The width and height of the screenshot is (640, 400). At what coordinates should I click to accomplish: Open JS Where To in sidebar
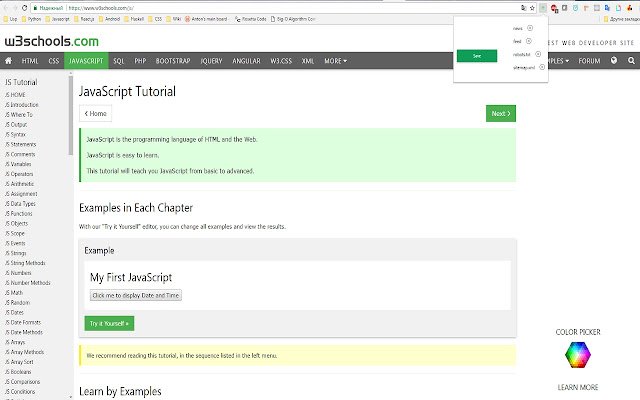19,114
